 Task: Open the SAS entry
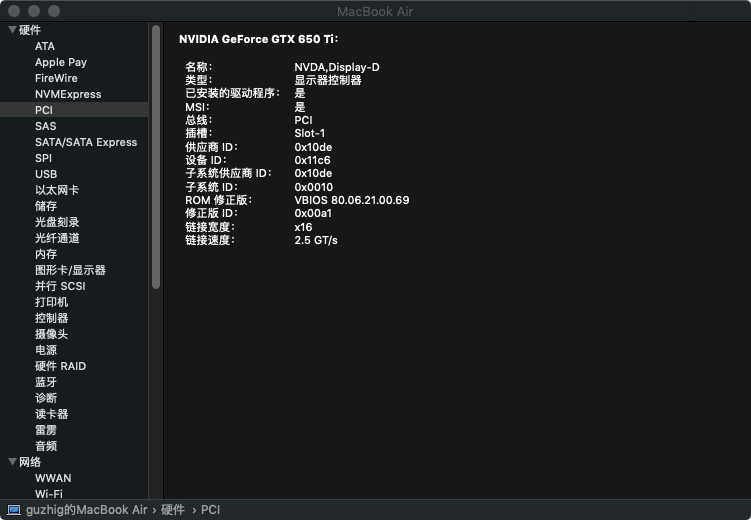pos(46,126)
